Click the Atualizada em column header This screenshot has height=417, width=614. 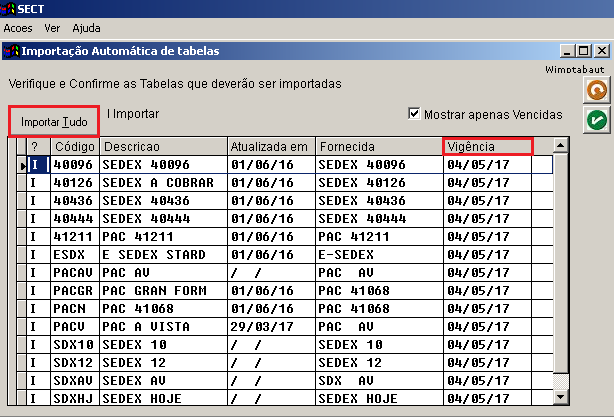click(271, 147)
